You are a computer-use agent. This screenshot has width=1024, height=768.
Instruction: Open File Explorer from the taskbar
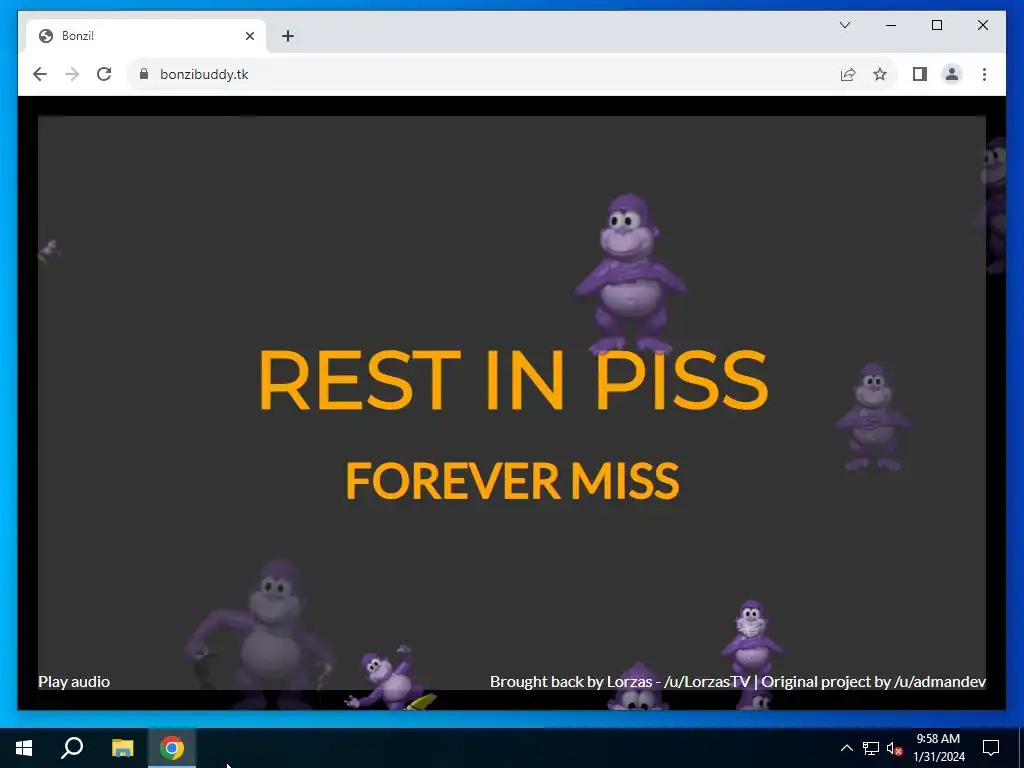point(122,748)
